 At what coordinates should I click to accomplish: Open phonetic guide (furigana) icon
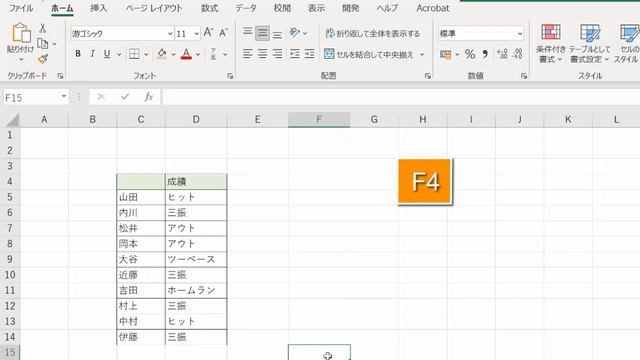point(213,54)
